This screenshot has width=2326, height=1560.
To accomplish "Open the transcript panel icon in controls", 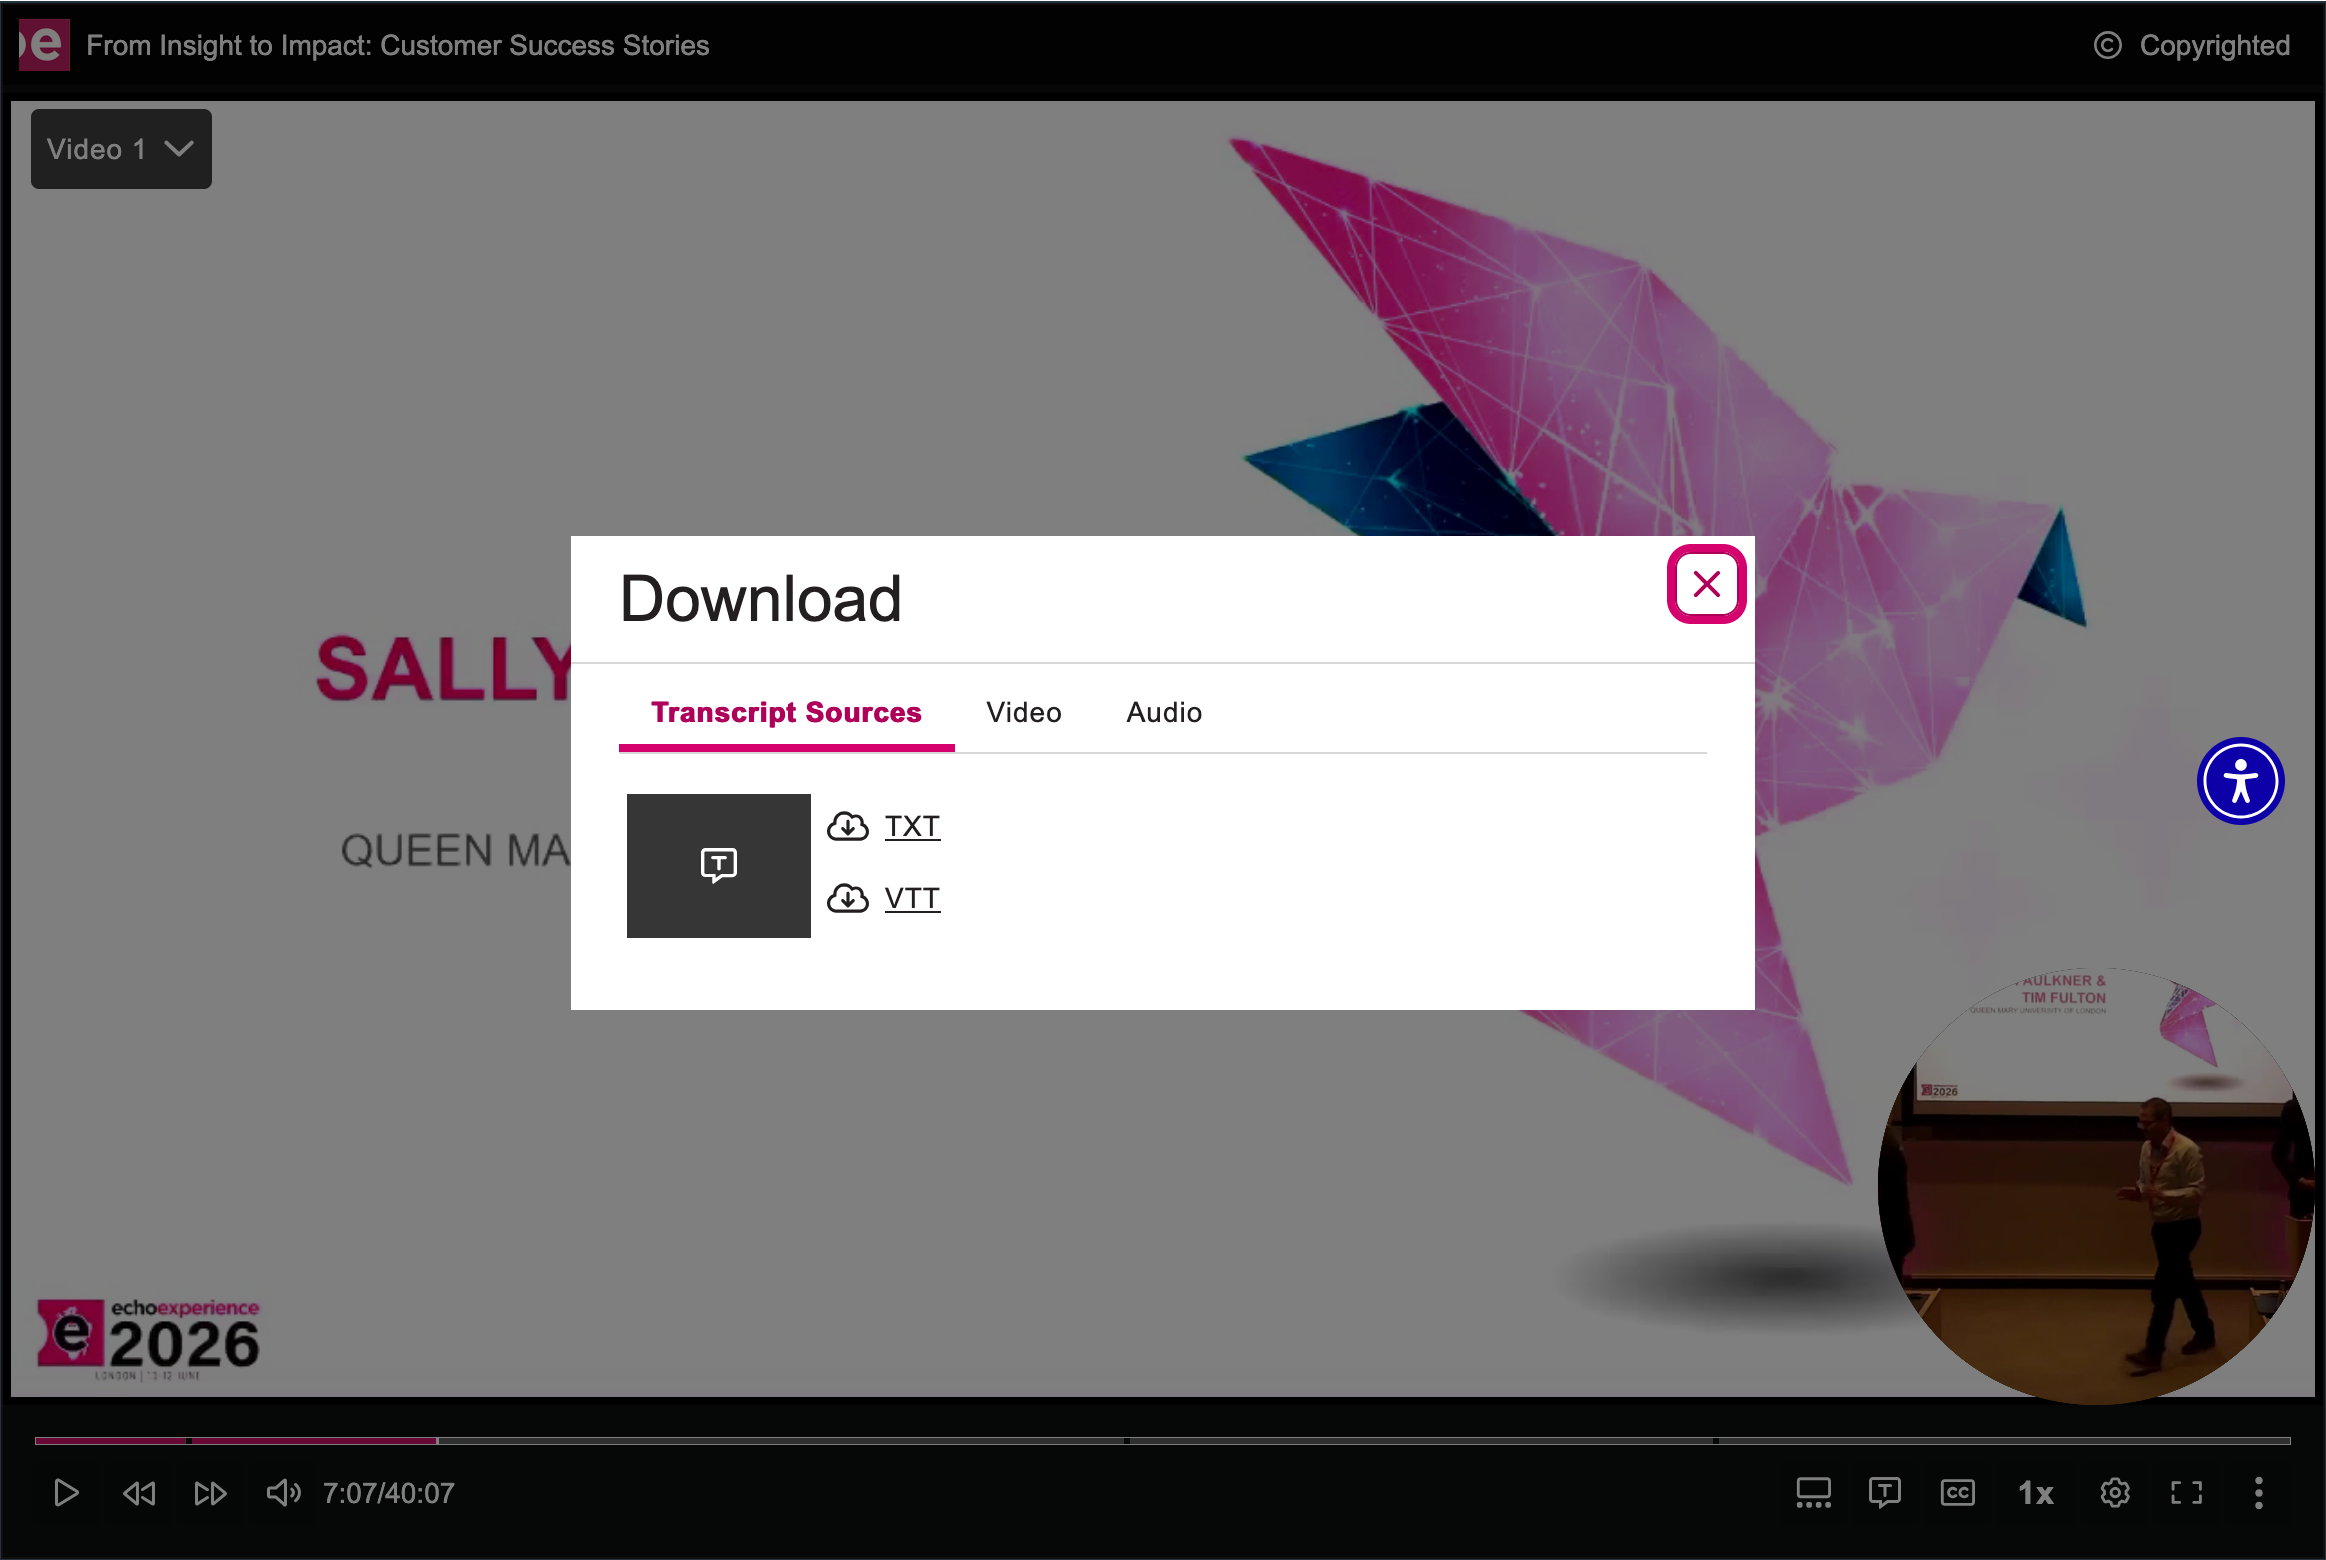I will click(1885, 1493).
